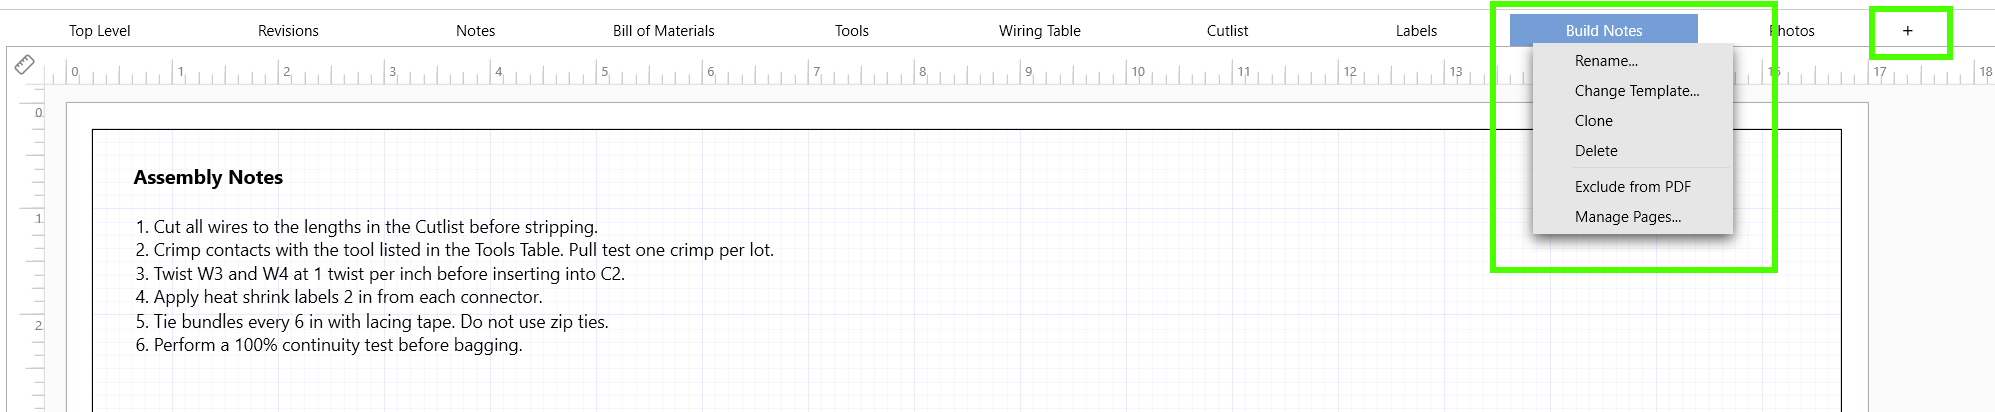Add a new page with plus button
The width and height of the screenshot is (1995, 412).
(x=1907, y=31)
